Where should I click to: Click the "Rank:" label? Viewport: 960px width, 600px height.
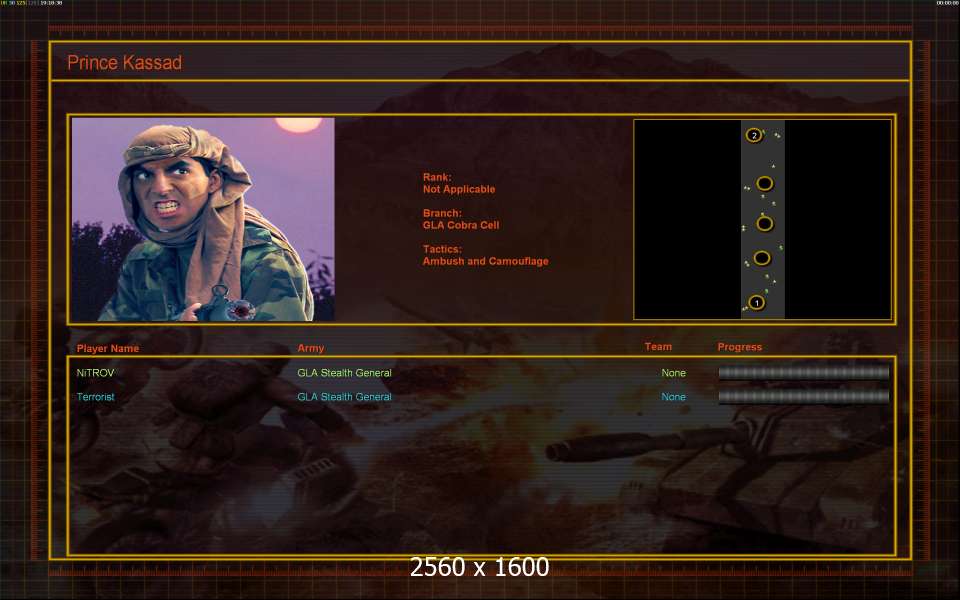point(437,178)
